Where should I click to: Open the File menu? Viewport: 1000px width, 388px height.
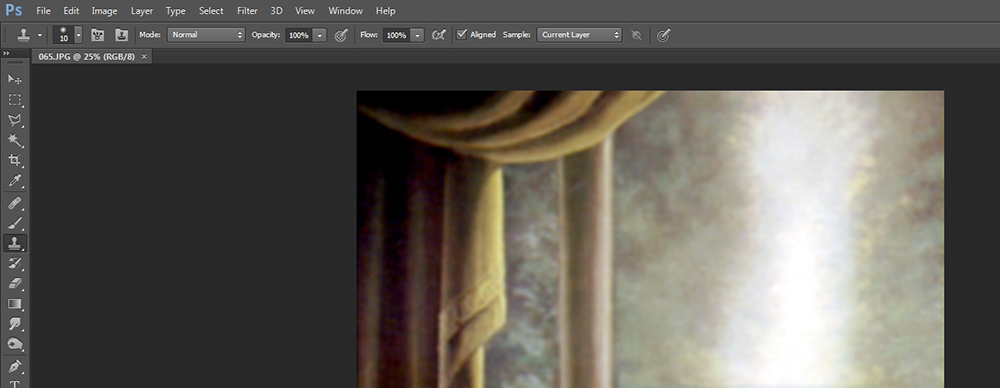(x=43, y=11)
